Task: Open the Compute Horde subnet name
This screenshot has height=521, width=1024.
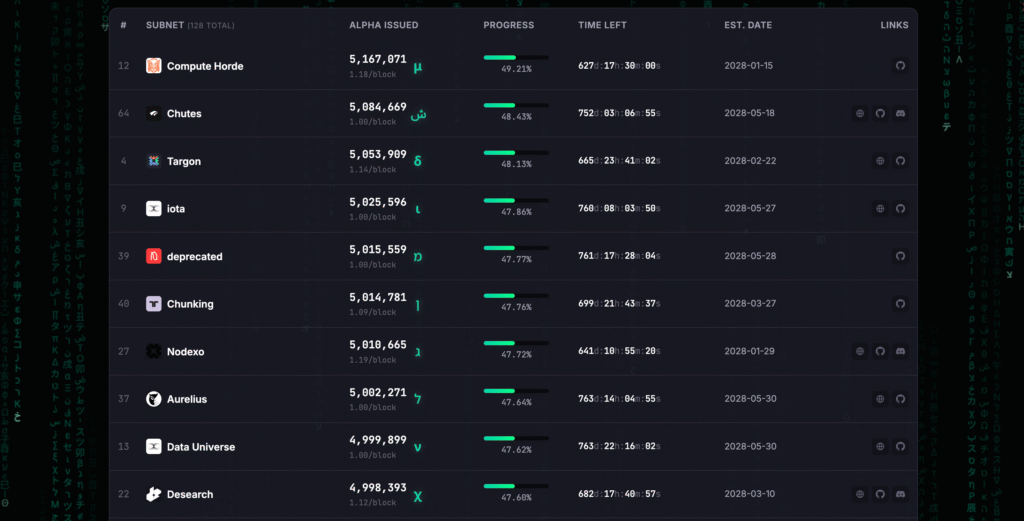Action: click(204, 66)
